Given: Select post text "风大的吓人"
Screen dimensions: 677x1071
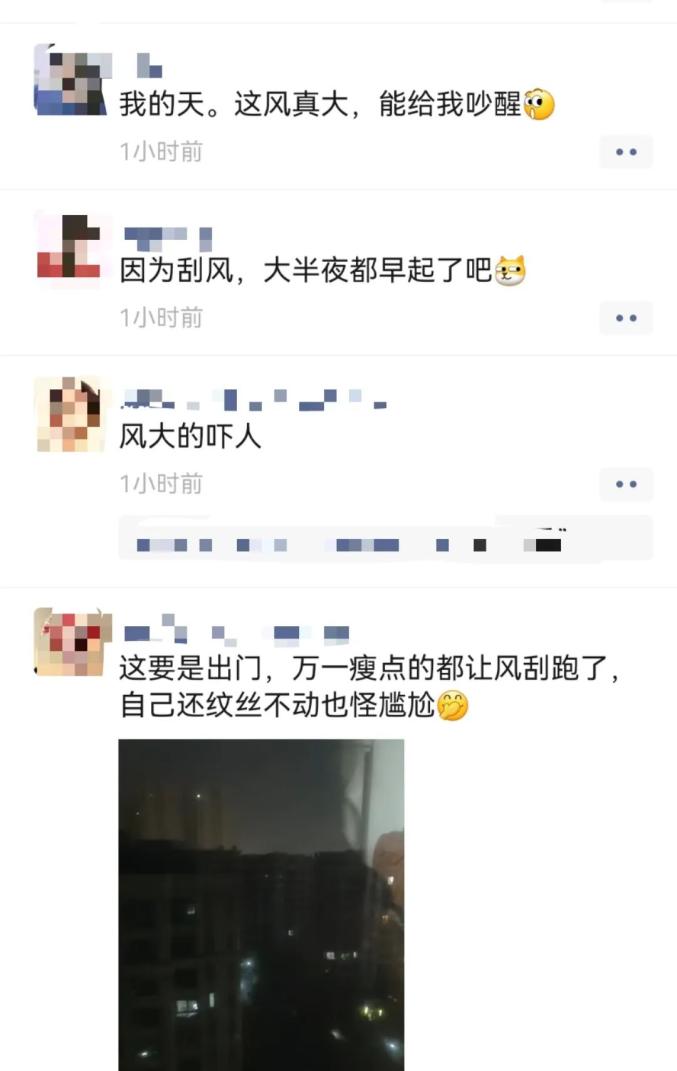Looking at the screenshot, I should pyautogui.click(x=191, y=436).
